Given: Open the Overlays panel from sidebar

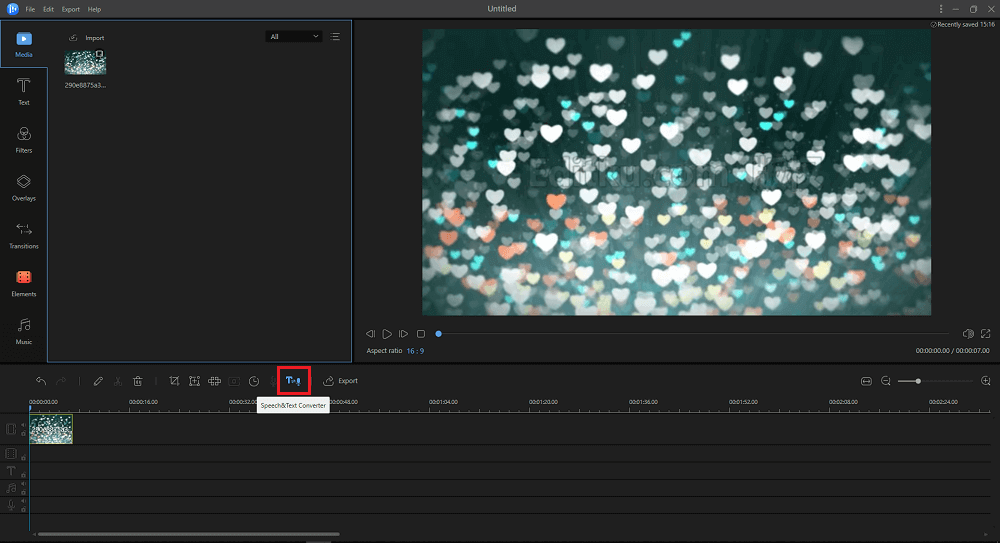Looking at the screenshot, I should click(24, 187).
